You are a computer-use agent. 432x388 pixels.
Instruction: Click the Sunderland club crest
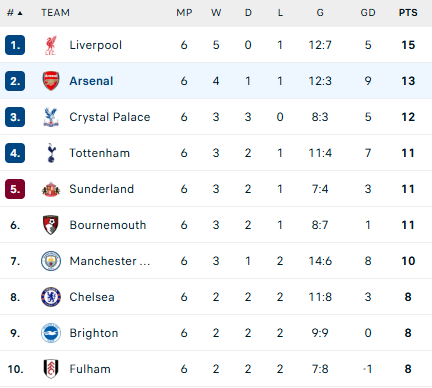tap(51, 189)
